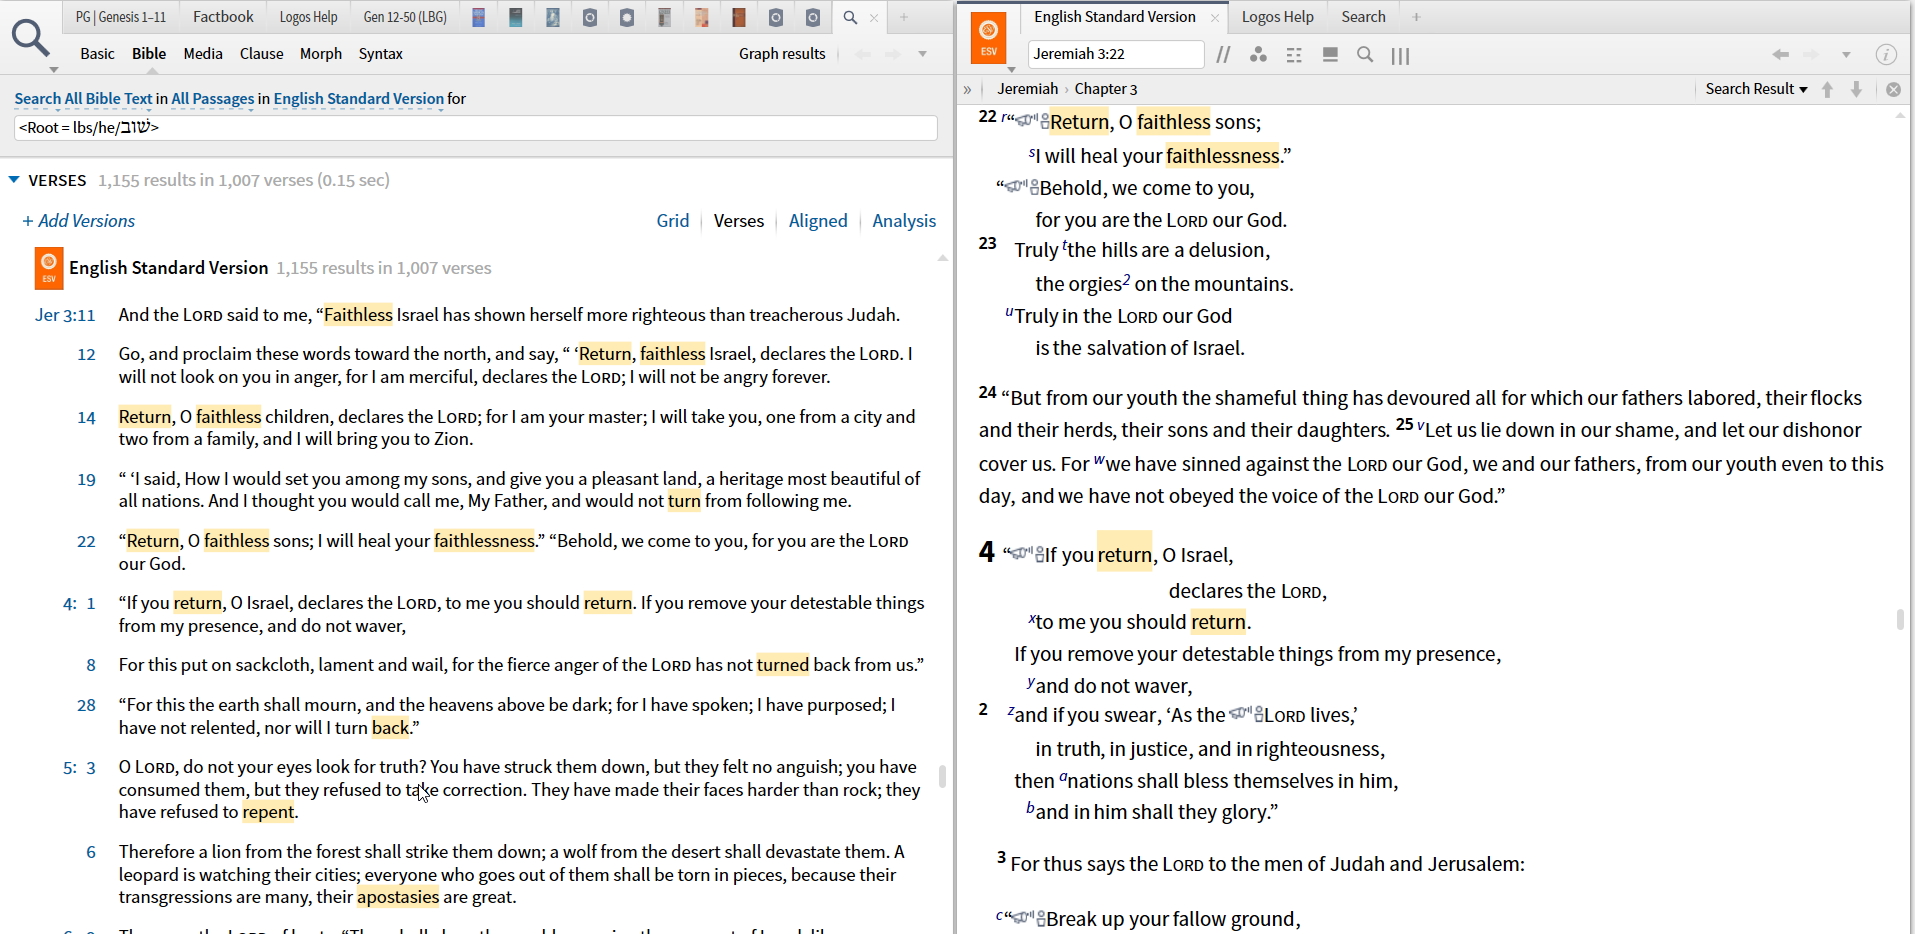Open the ESV resource information icon
Screen dimensions: 1915x934
tap(1886, 55)
